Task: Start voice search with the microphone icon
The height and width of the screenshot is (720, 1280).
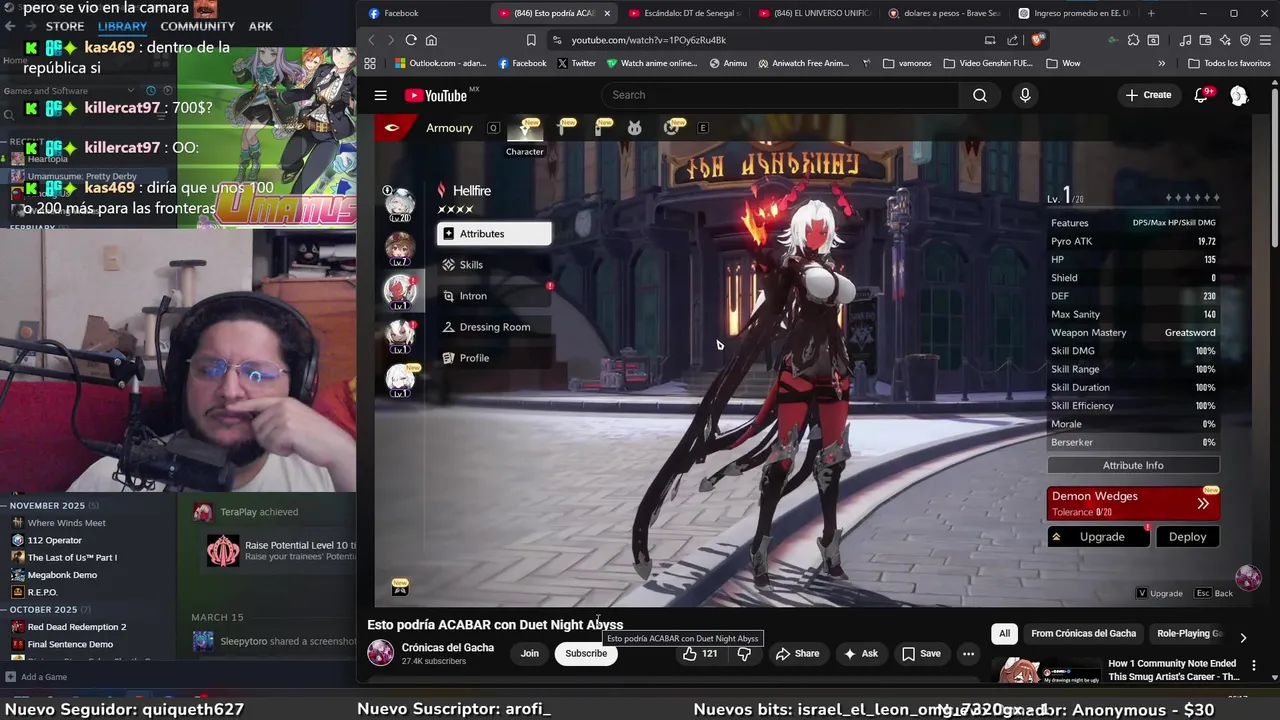Action: (x=1024, y=95)
